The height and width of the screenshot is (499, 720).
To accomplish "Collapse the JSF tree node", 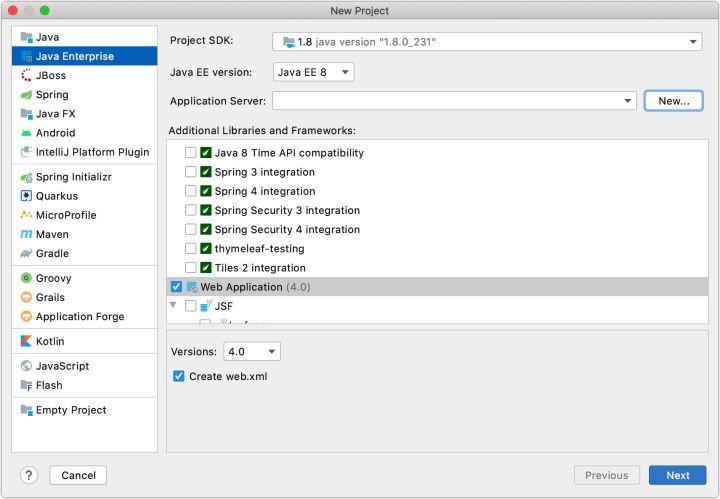I will [x=173, y=305].
